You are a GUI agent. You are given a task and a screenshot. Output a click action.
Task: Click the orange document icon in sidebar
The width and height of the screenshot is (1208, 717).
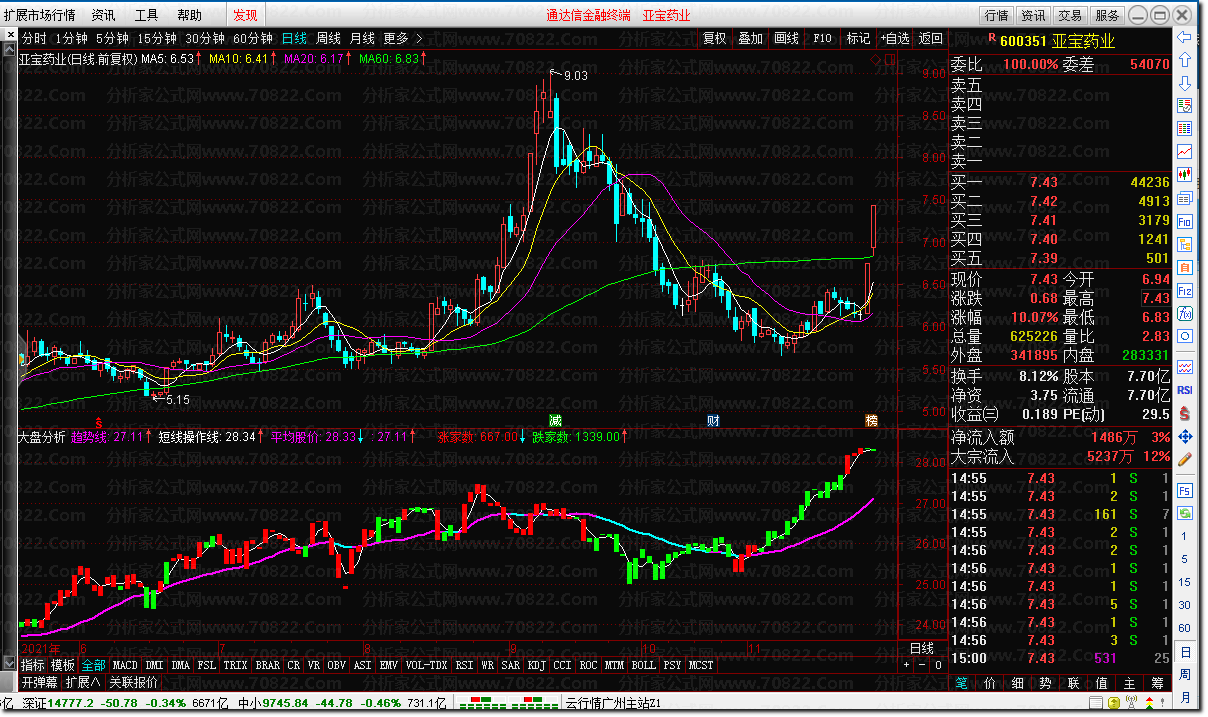coord(1185,268)
